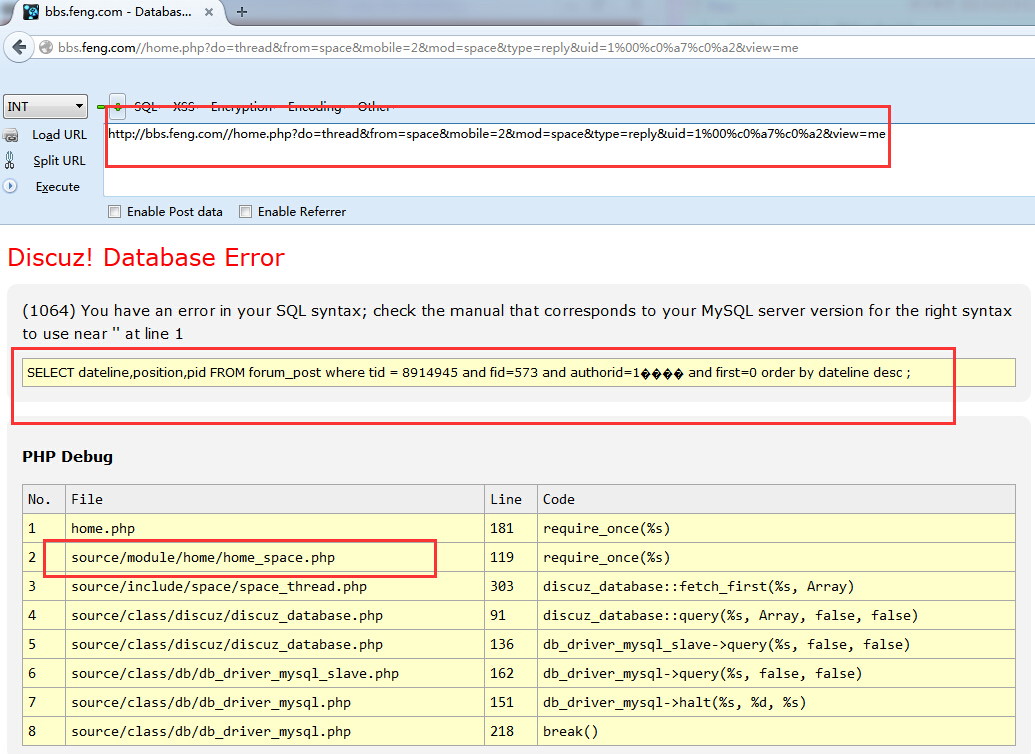Click line number 136 cell
The height and width of the screenshot is (754, 1035).
click(x=511, y=644)
